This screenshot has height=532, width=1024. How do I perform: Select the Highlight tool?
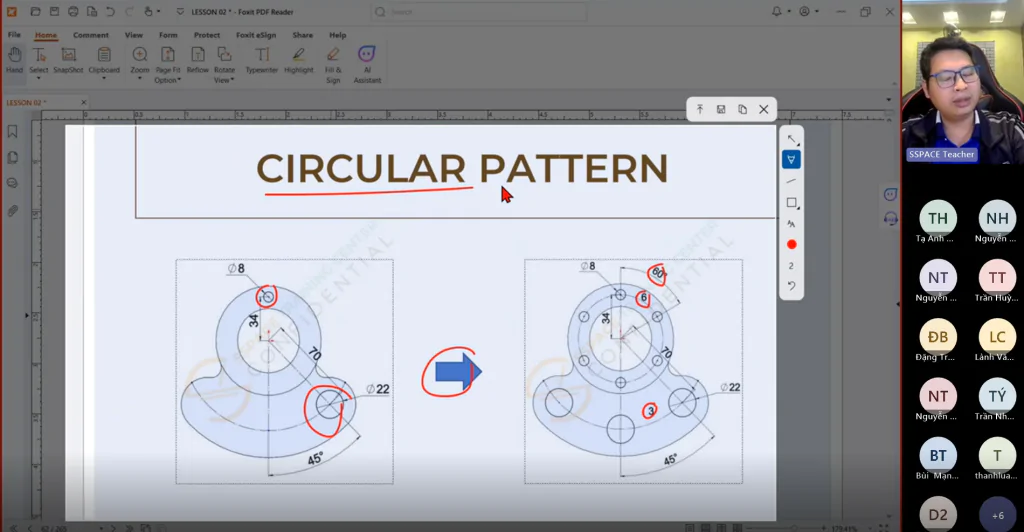tap(298, 61)
